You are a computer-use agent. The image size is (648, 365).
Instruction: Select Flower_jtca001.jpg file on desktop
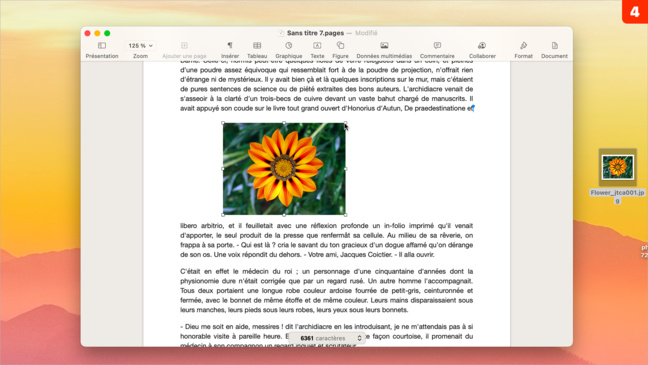(617, 167)
